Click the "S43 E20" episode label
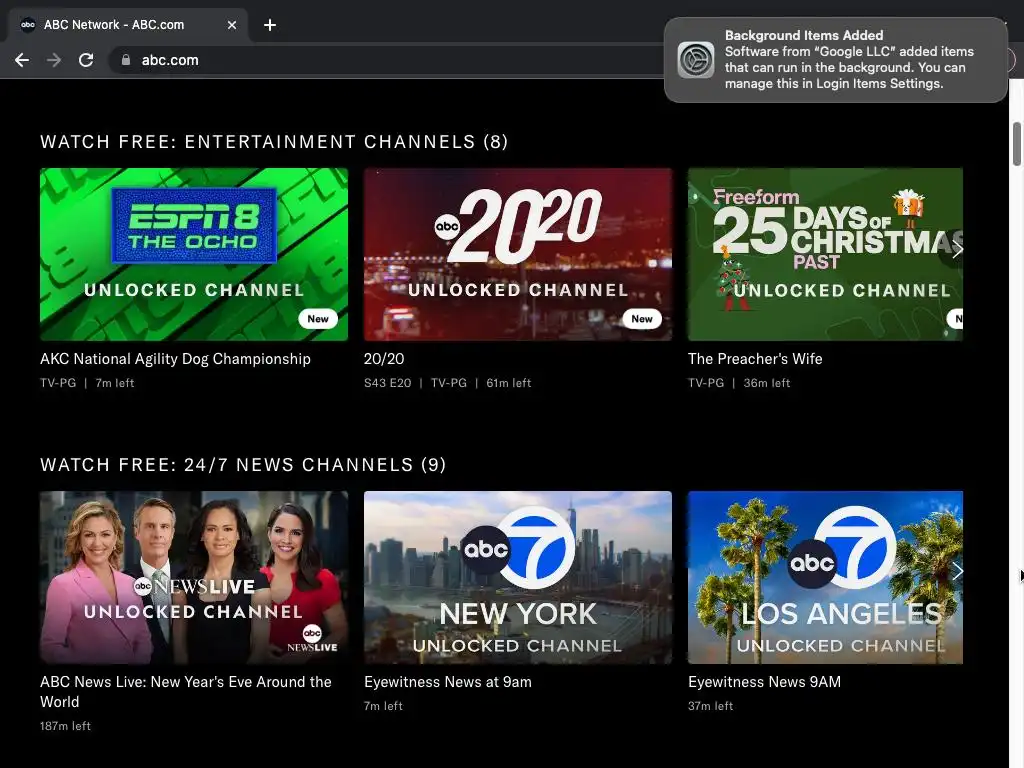This screenshot has height=768, width=1024. (x=387, y=383)
